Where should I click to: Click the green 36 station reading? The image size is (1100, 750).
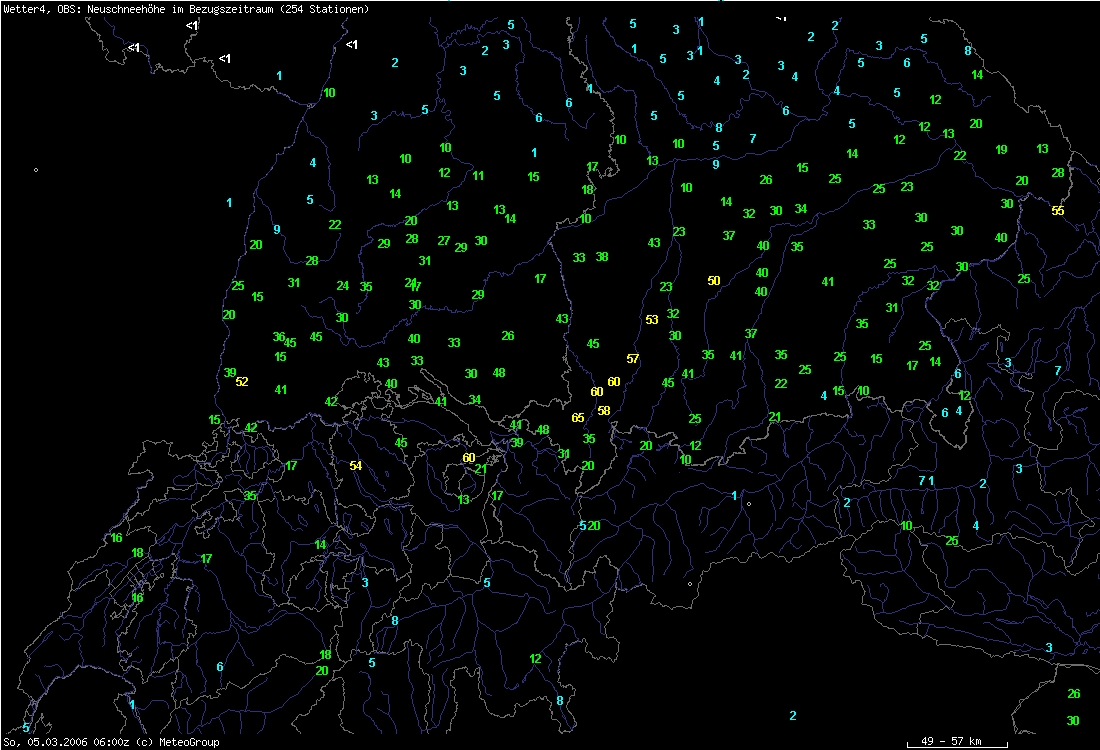pyautogui.click(x=279, y=337)
